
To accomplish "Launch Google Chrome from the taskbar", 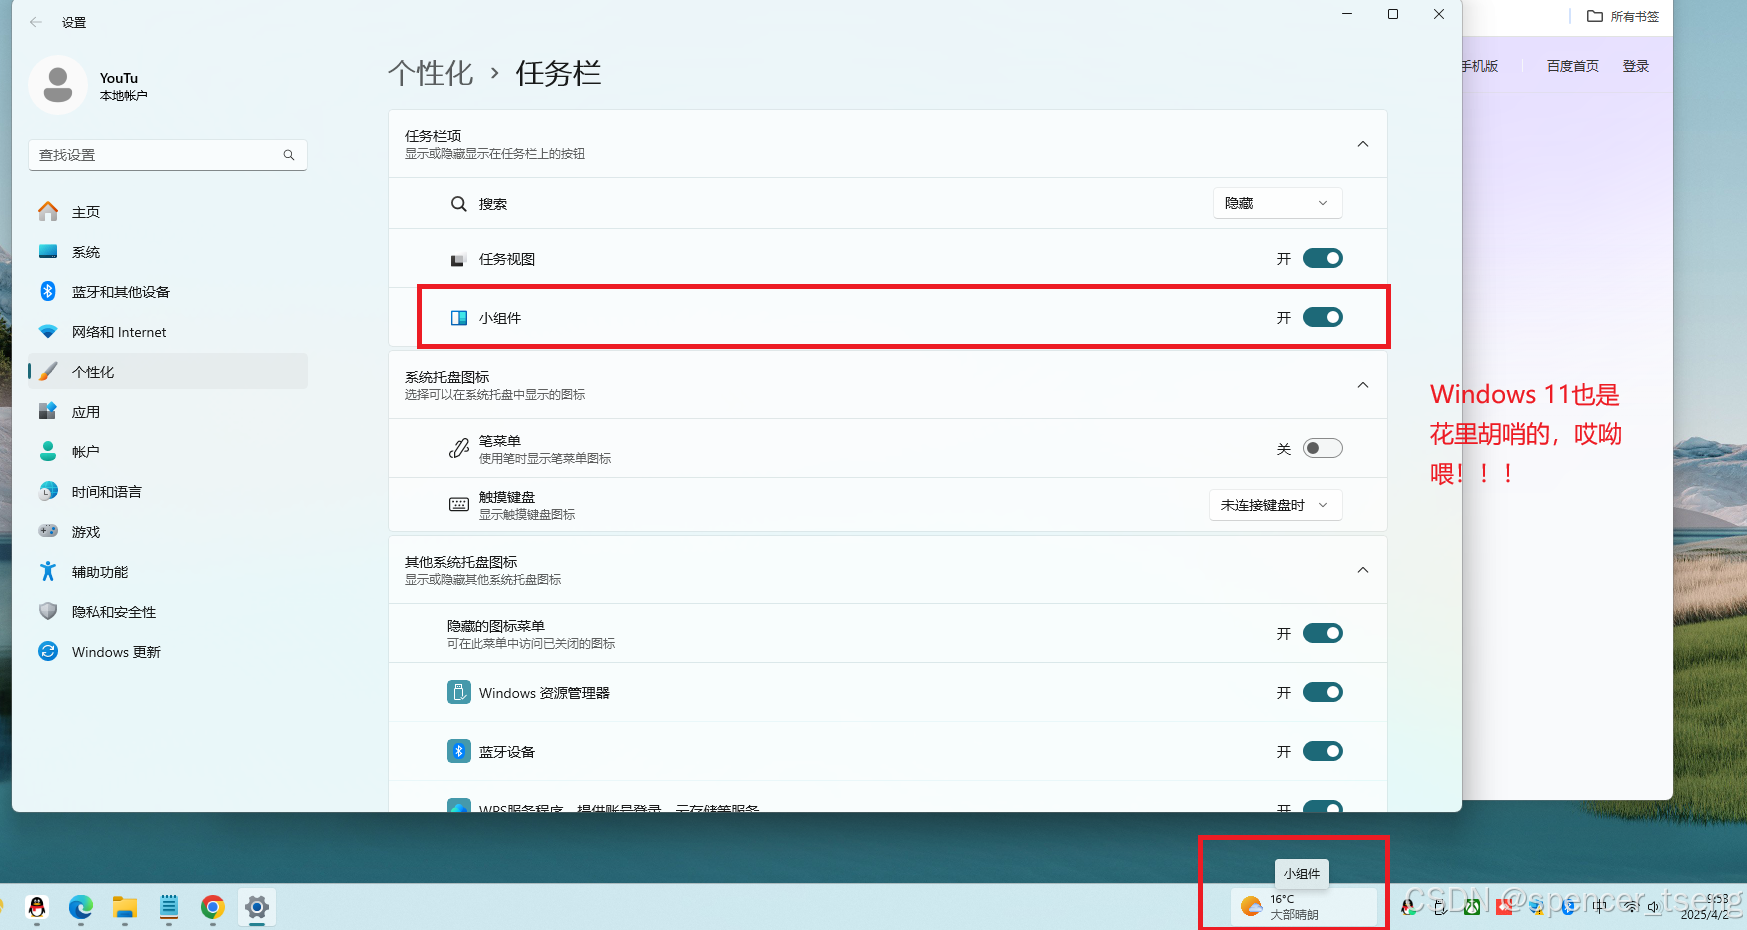I will tap(212, 908).
